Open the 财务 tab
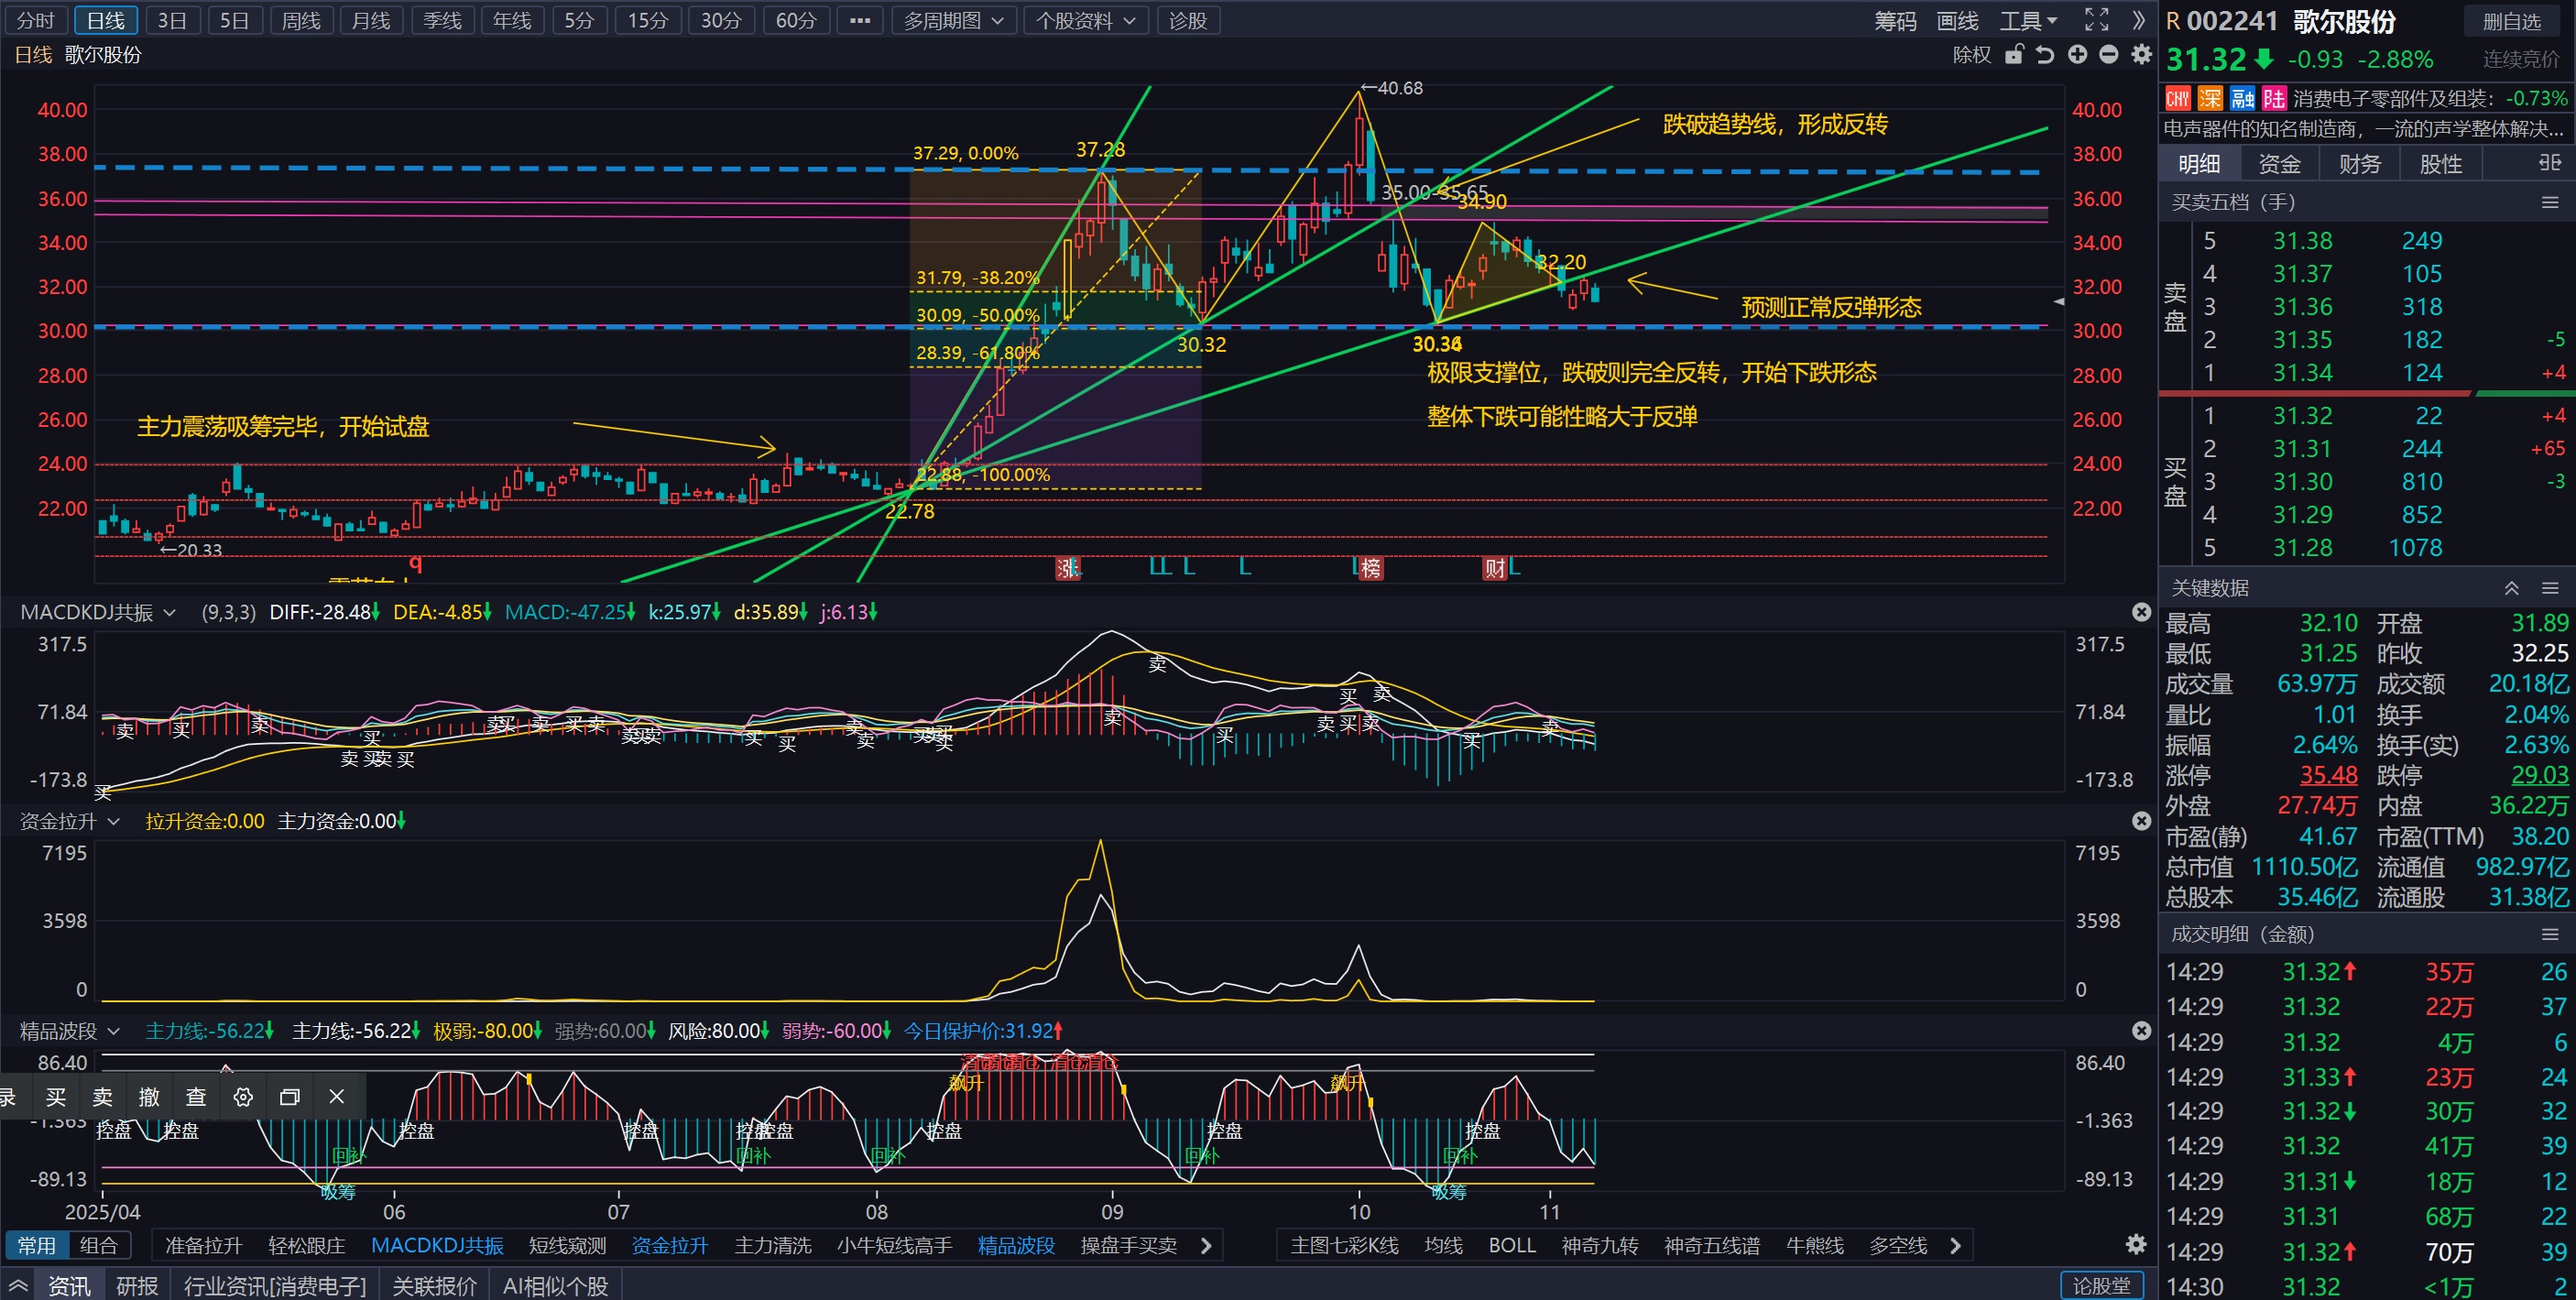2576x1300 pixels. pos(2360,164)
